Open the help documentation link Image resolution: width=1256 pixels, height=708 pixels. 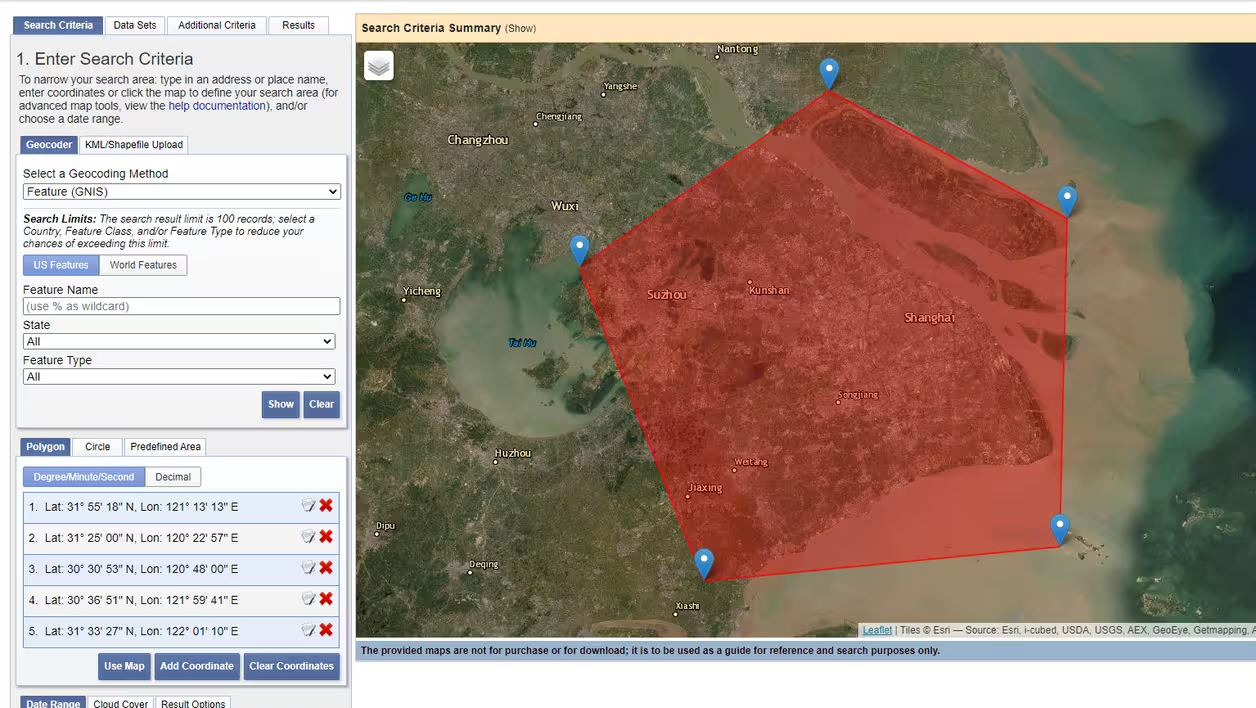tap(217, 106)
